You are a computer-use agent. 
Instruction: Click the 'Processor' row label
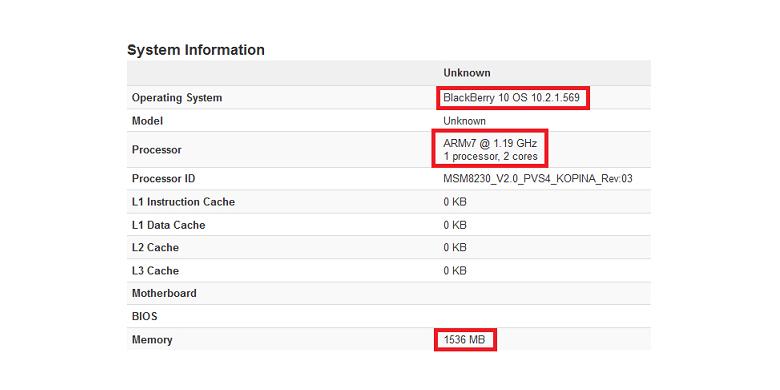pyautogui.click(x=157, y=150)
